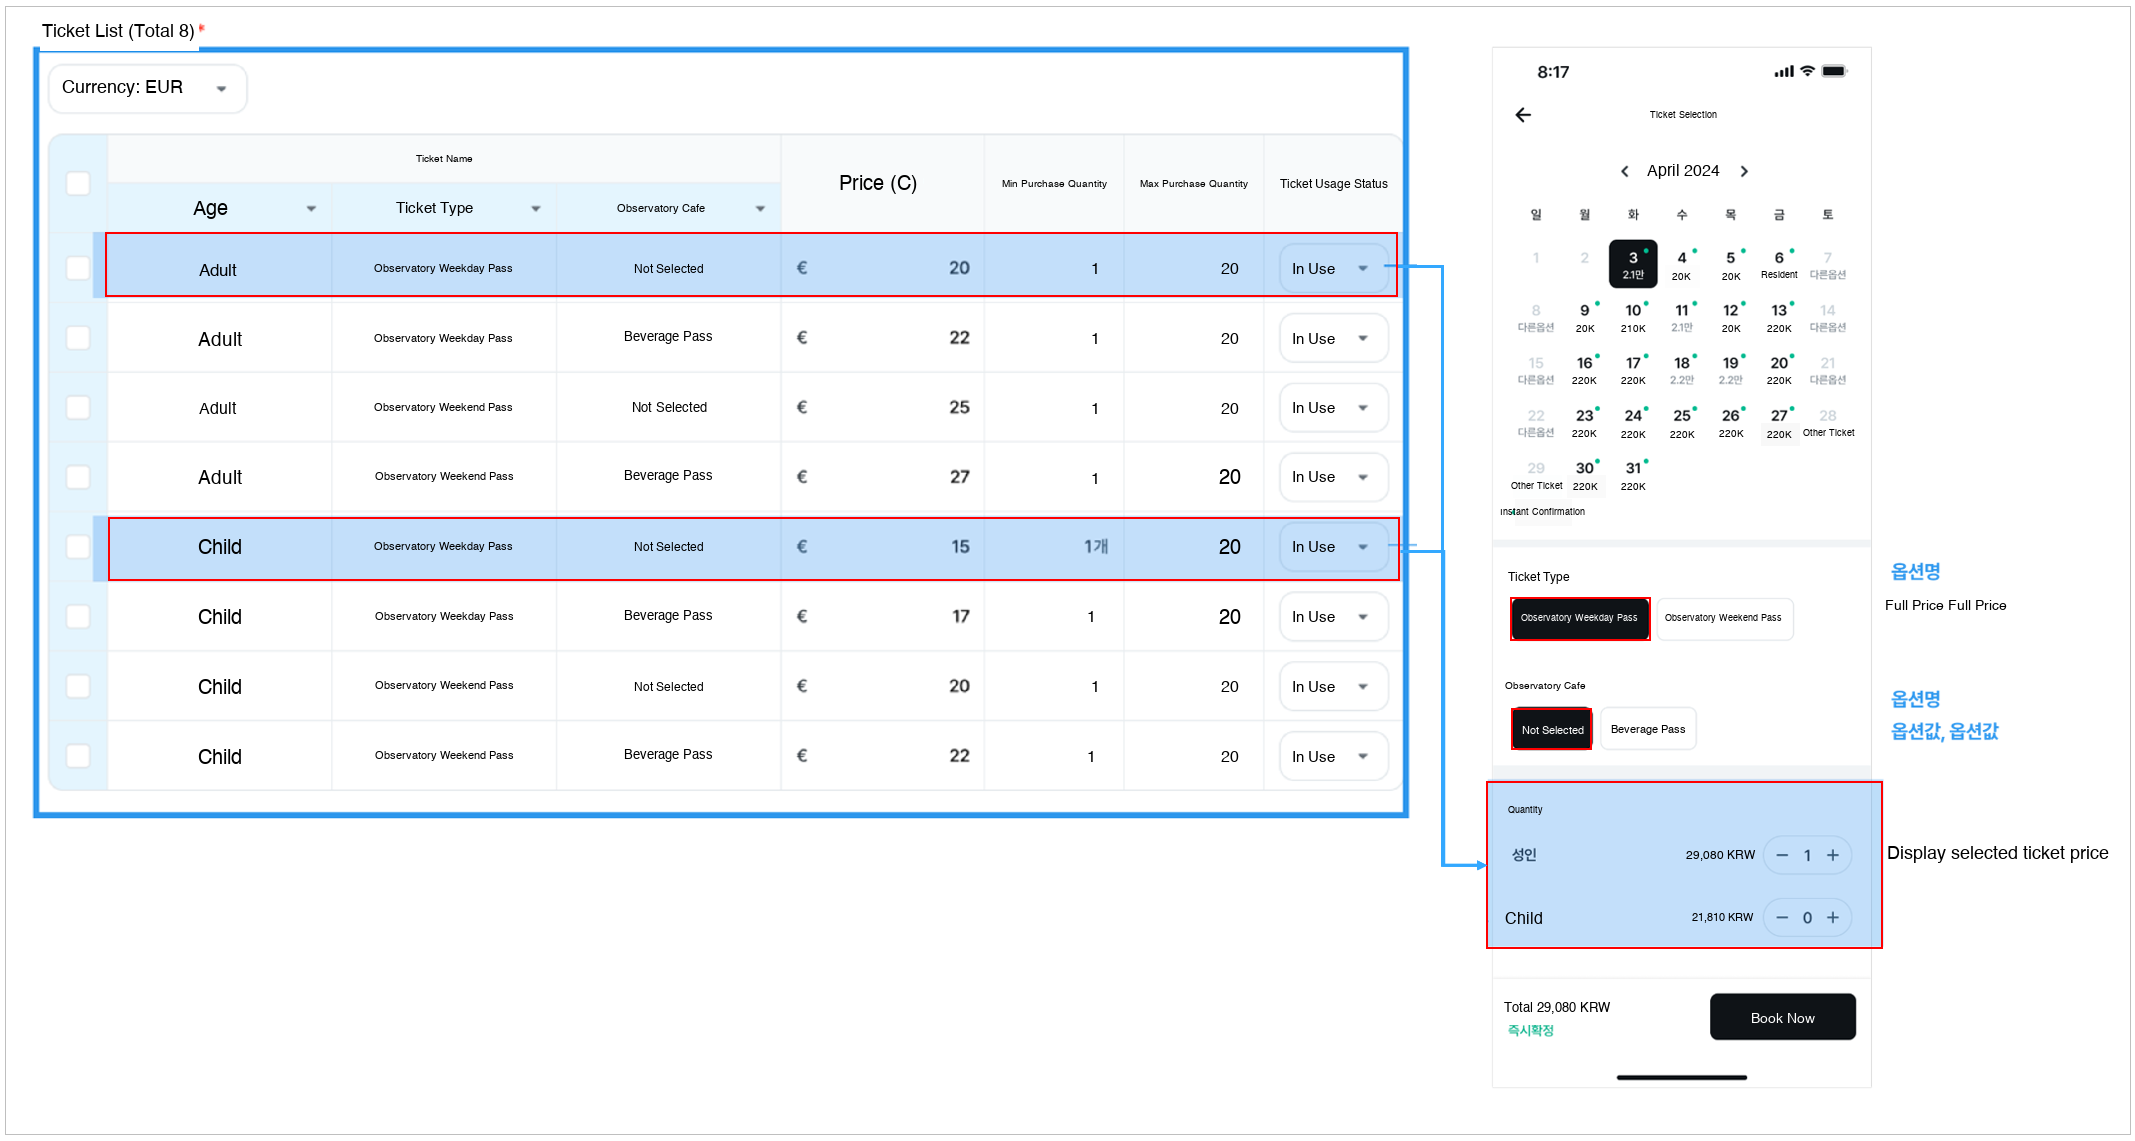Decrease Child quantity with minus
This screenshot has height=1141, width=2135.
click(1782, 917)
